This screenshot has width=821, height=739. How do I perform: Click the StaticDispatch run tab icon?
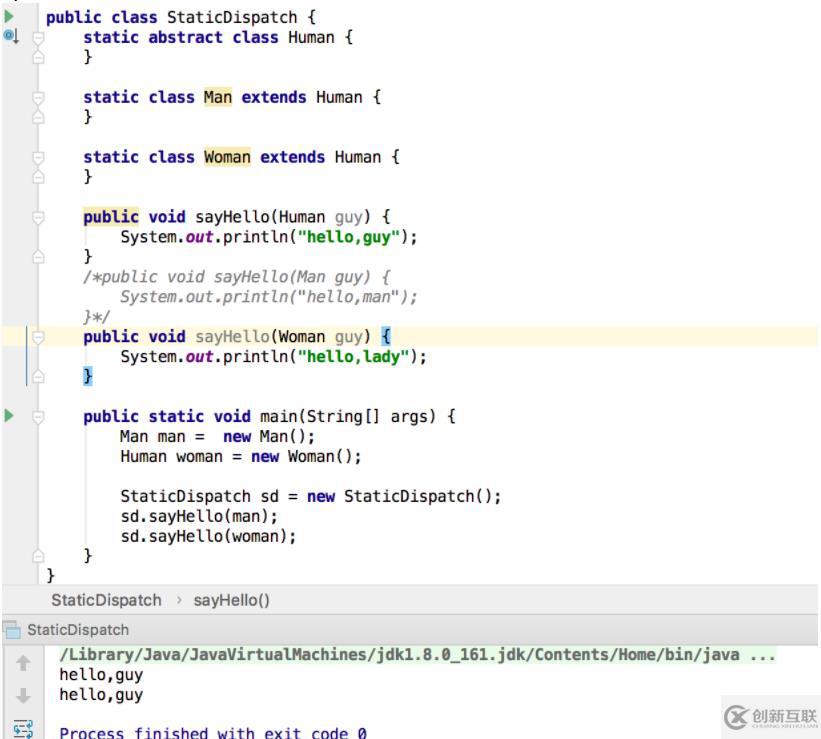point(12,630)
